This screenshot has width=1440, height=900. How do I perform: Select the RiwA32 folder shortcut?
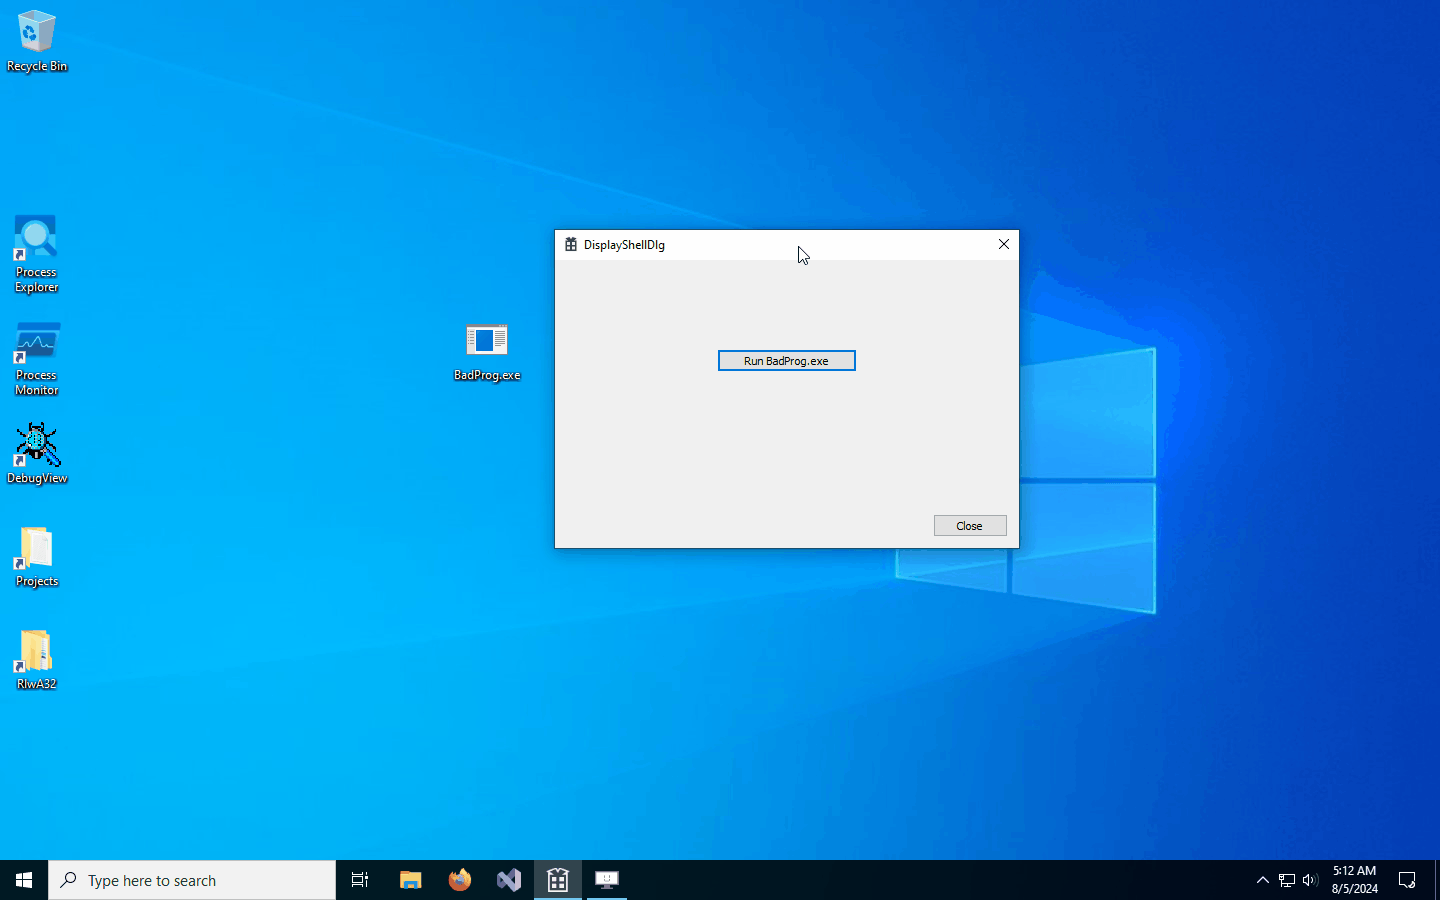(37, 660)
